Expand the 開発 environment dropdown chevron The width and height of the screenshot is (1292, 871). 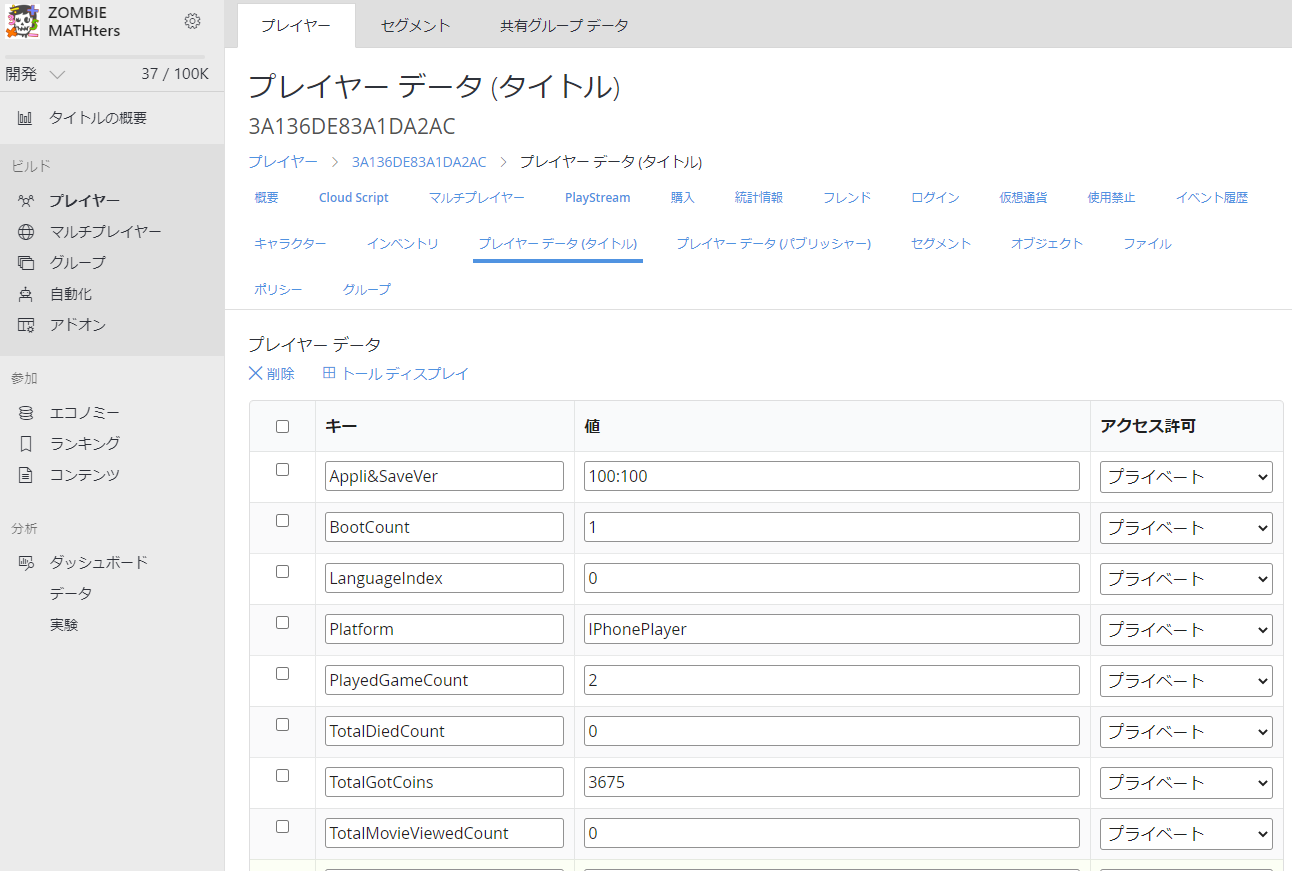[57, 74]
